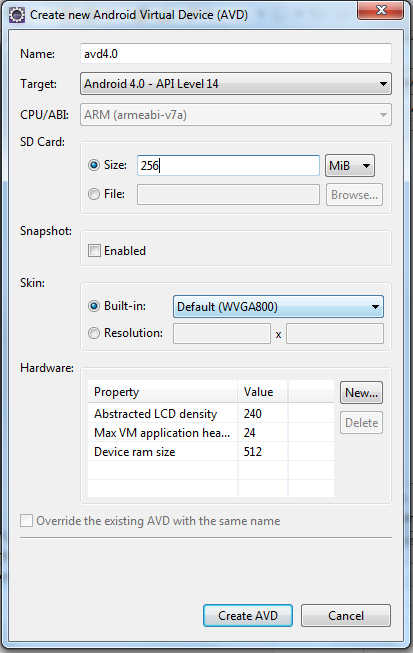The image size is (413, 653).
Task: Select the Abstracted LCD density row
Action: (211, 414)
